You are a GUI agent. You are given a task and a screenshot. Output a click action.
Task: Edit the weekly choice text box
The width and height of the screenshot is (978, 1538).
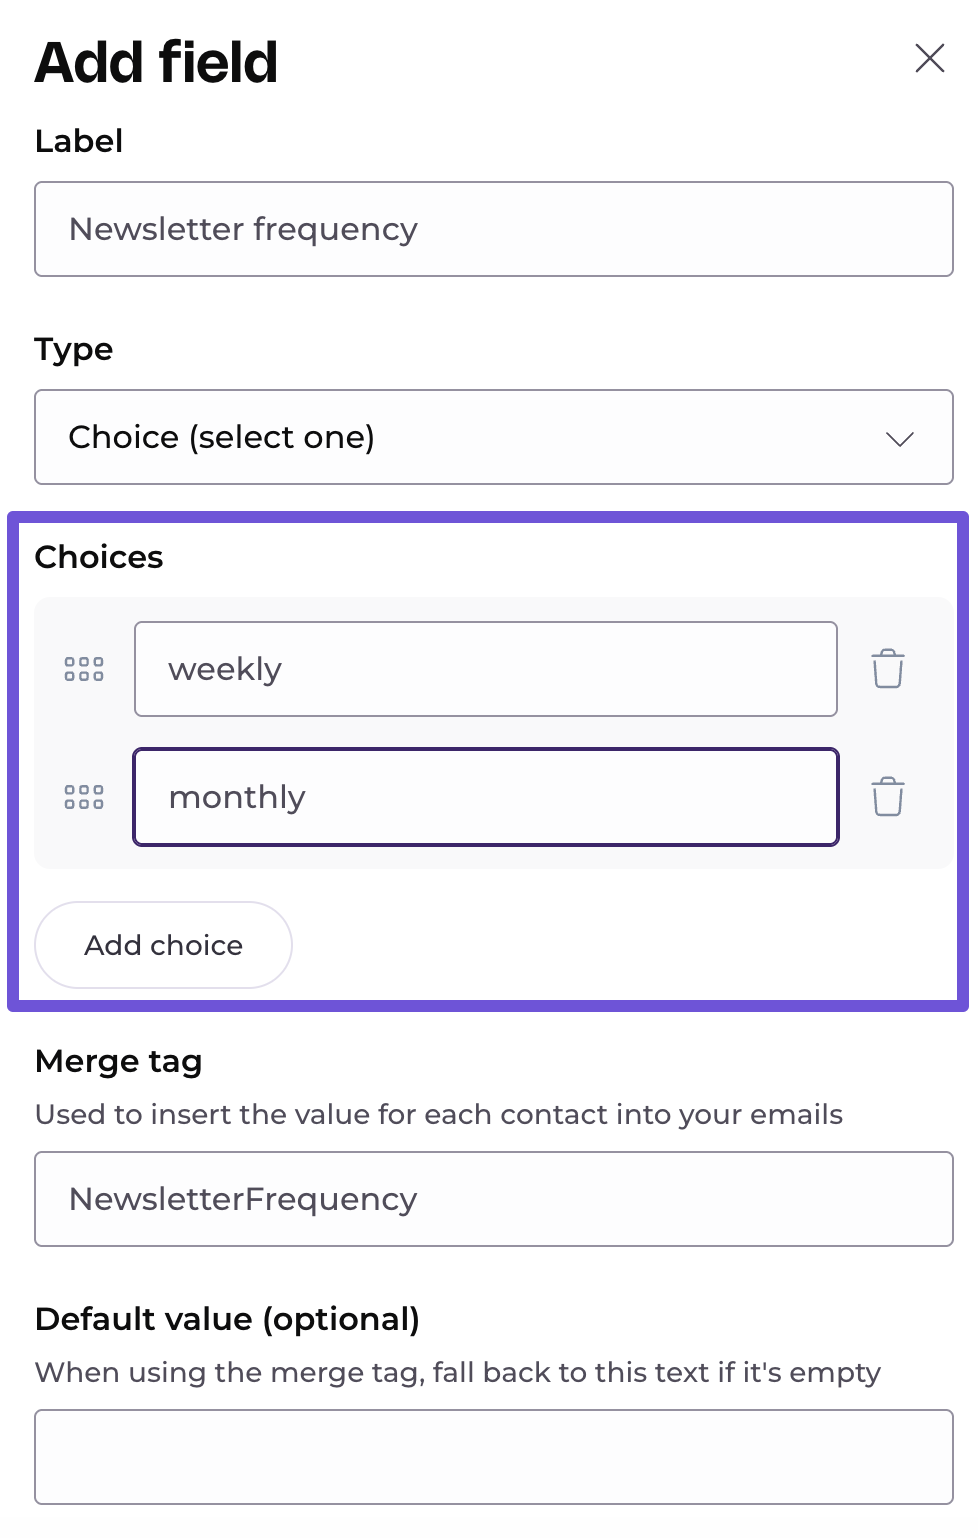point(485,669)
